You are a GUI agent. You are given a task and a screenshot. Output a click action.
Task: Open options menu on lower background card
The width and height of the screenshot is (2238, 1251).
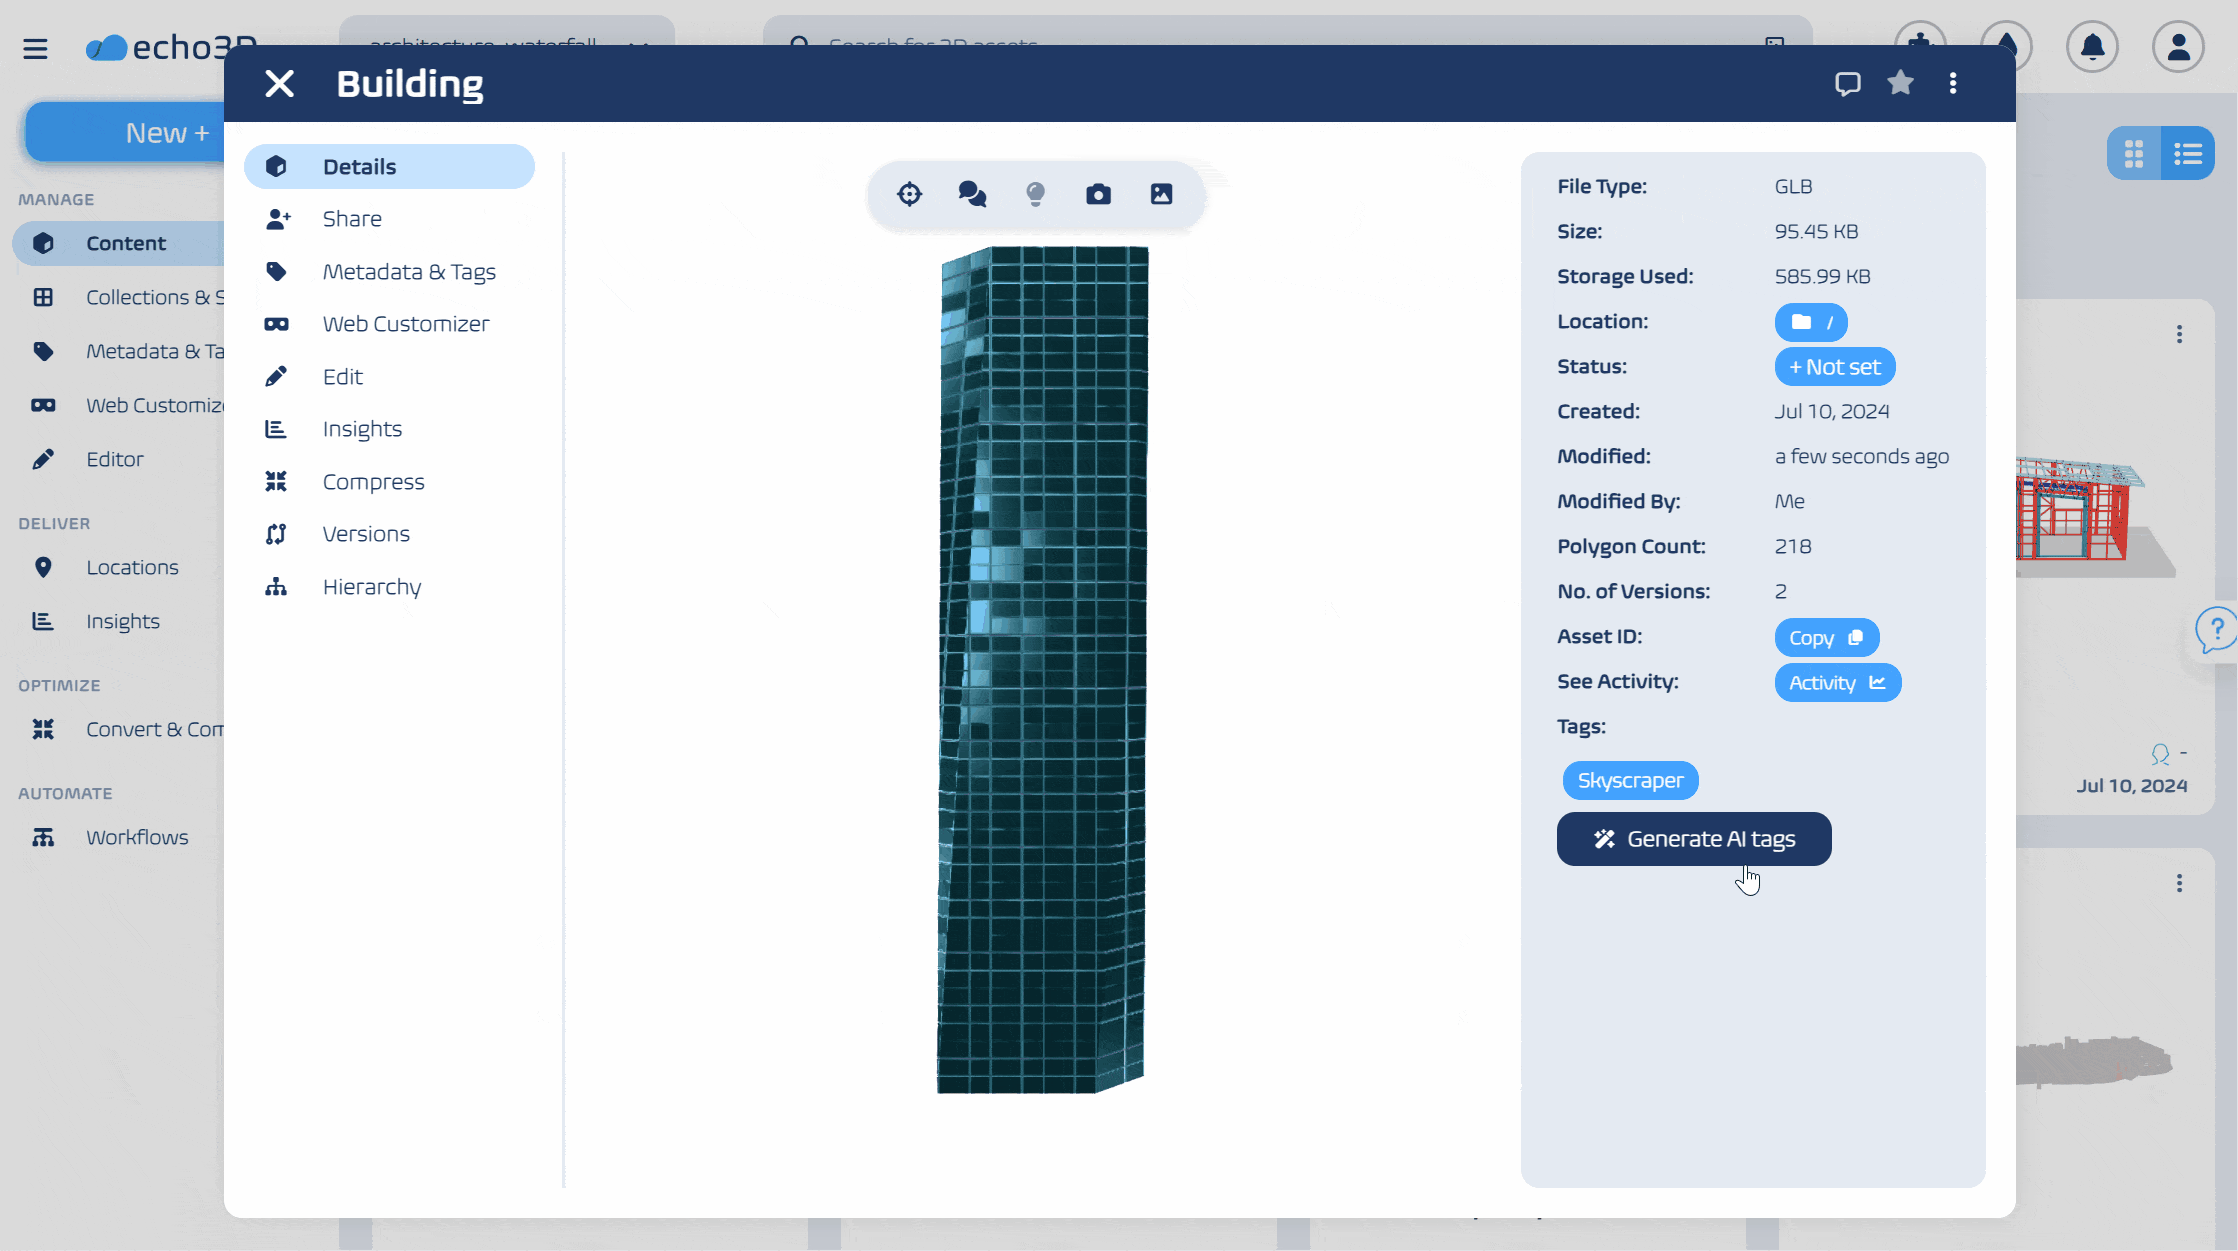click(2179, 884)
